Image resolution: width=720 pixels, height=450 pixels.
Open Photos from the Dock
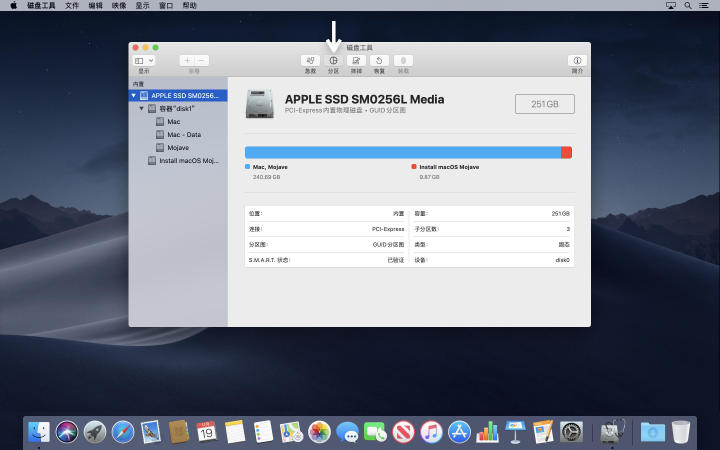(319, 432)
